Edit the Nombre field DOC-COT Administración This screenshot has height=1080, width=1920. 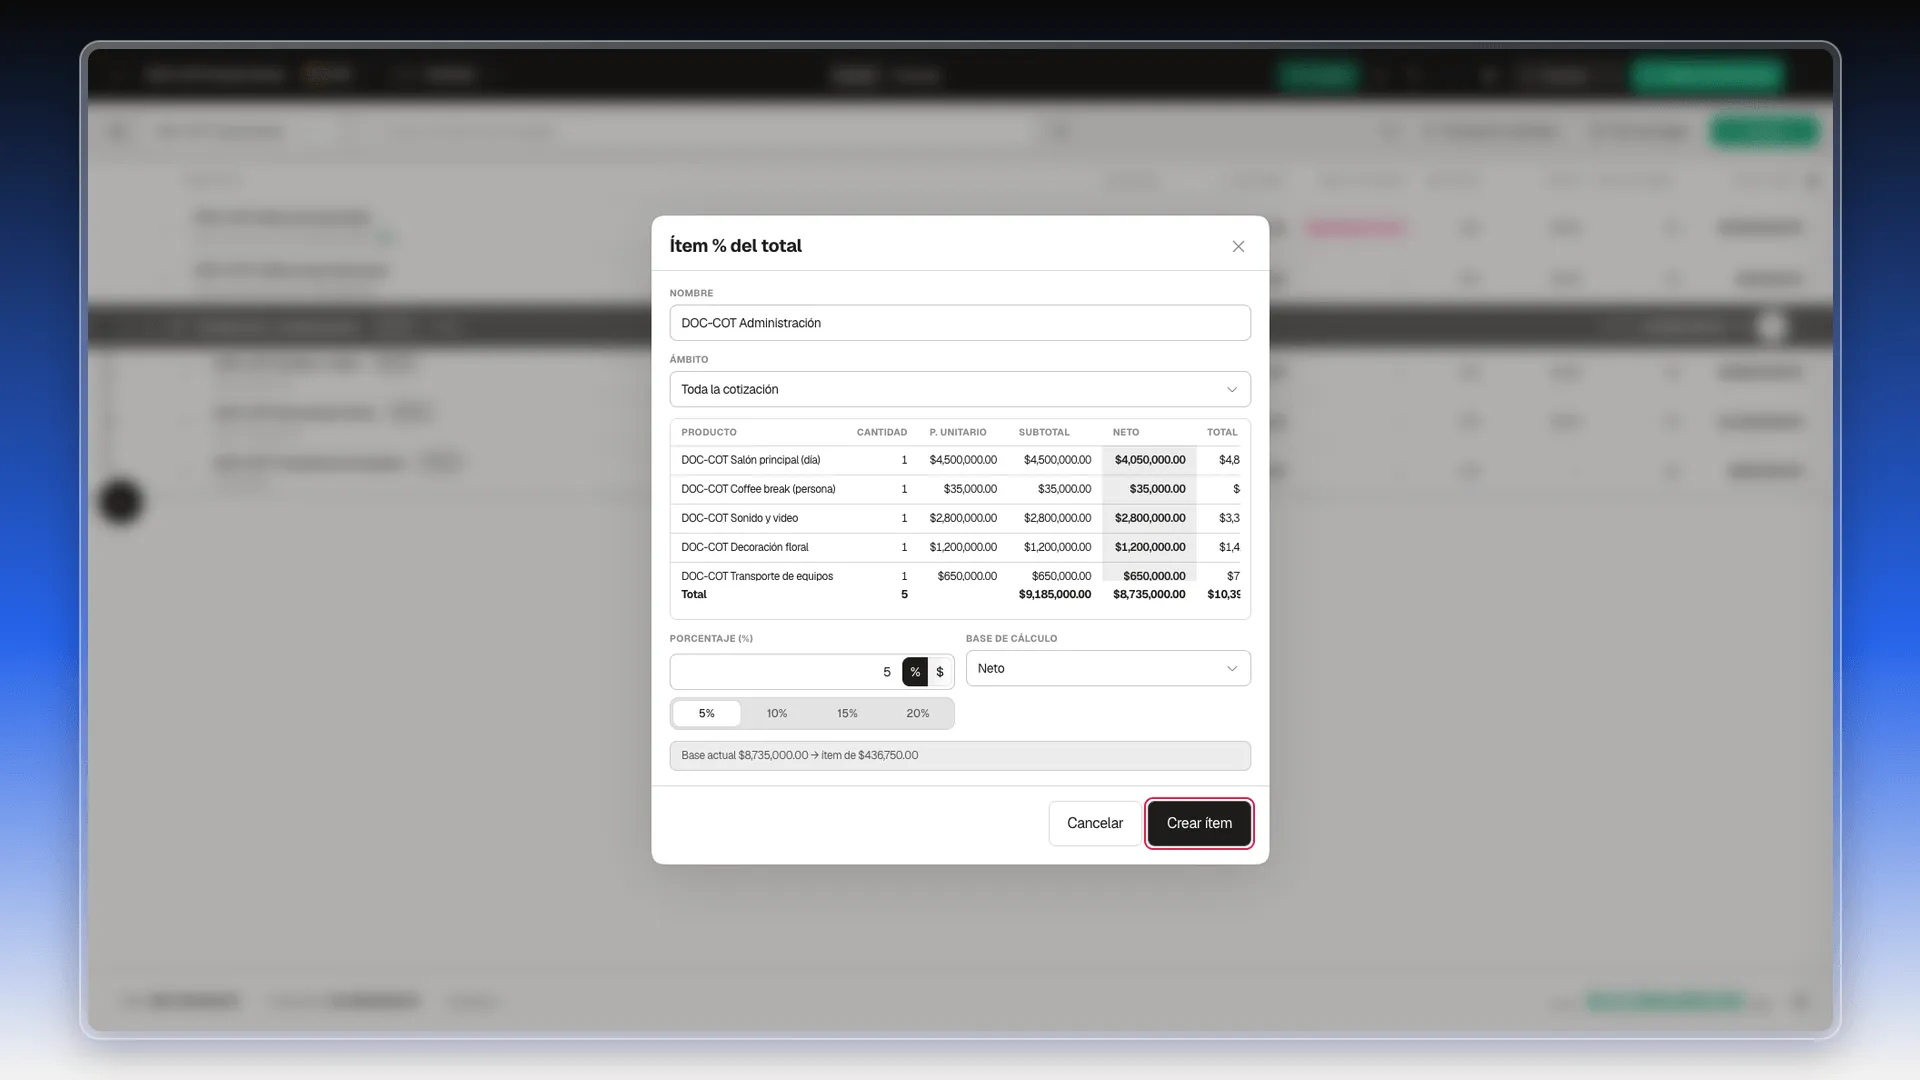click(960, 323)
